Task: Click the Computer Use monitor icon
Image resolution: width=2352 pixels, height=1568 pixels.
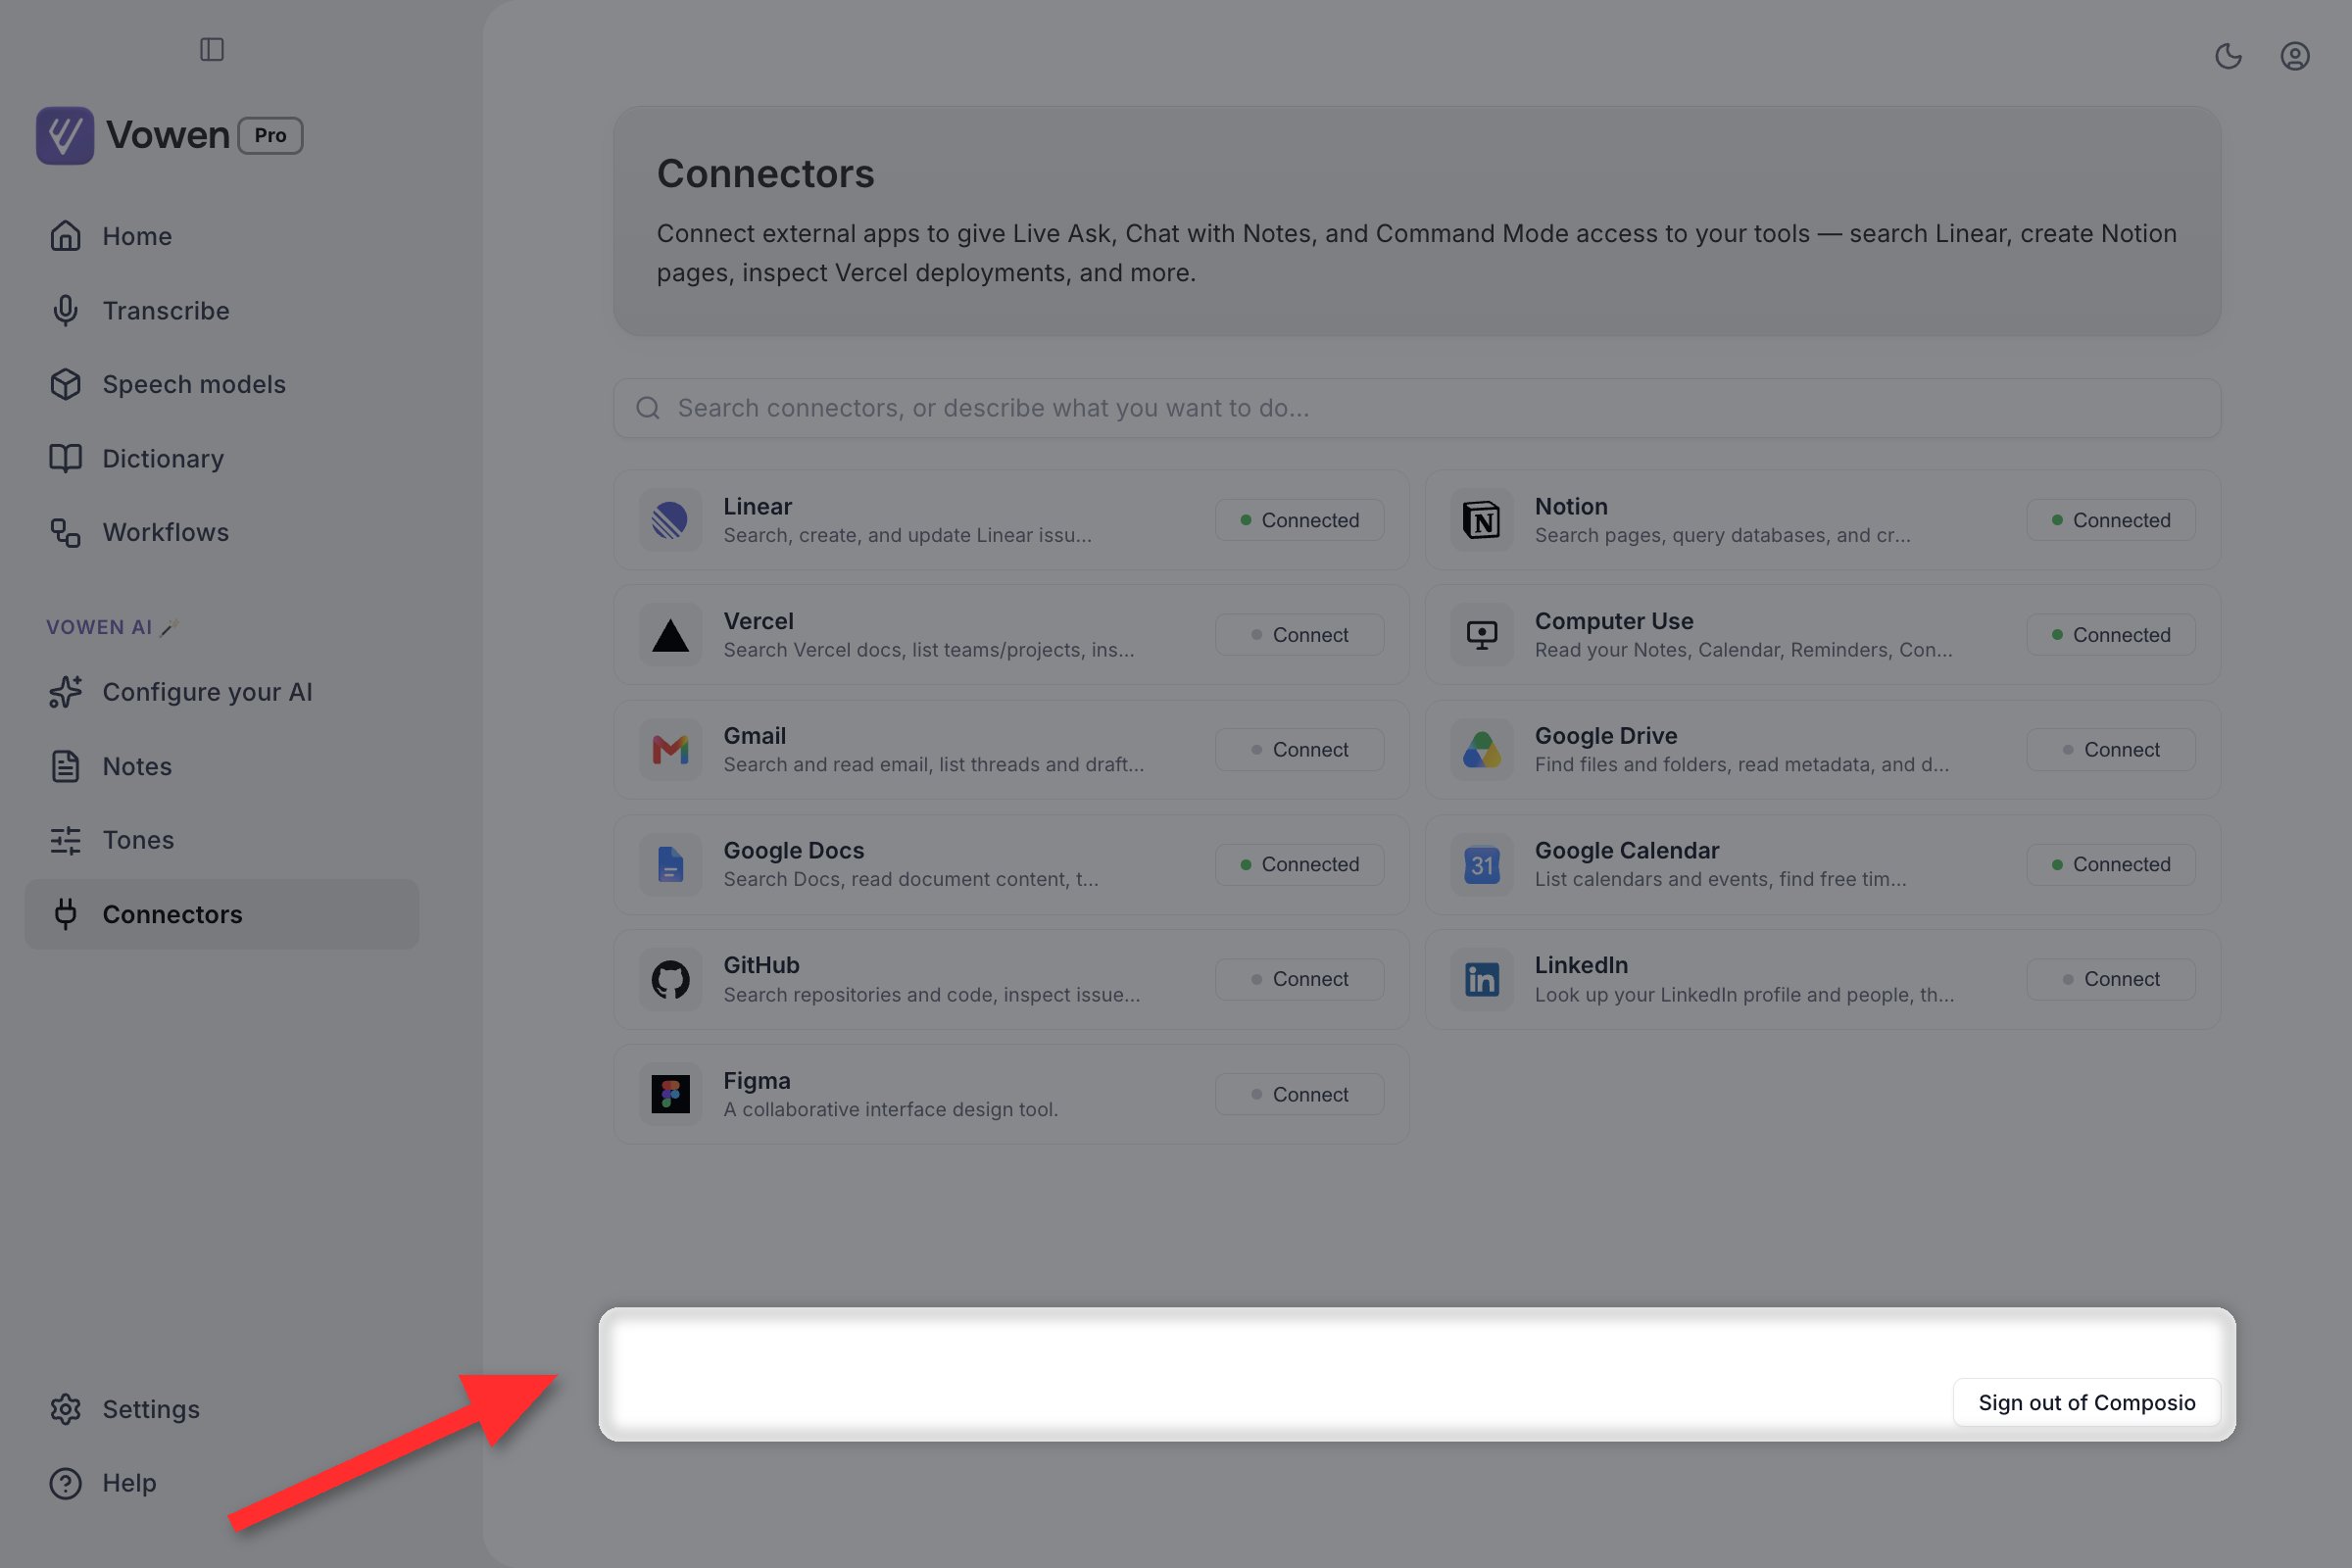Action: click(1481, 635)
